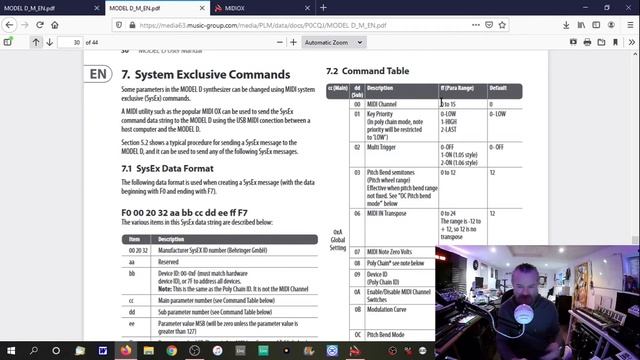The image size is (640, 360).
Task: Show Firefox sidebars
Action: pos(596,25)
